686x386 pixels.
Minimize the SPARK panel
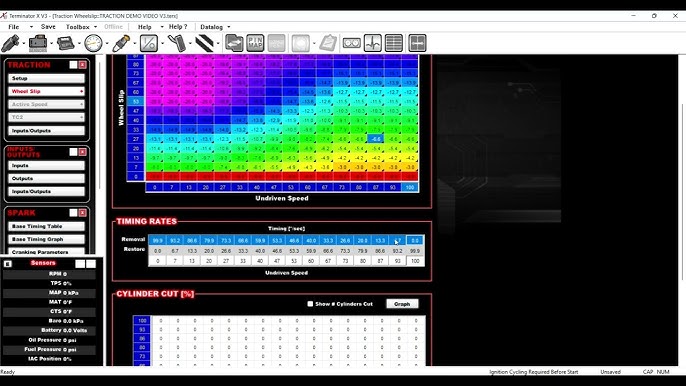[74, 213]
